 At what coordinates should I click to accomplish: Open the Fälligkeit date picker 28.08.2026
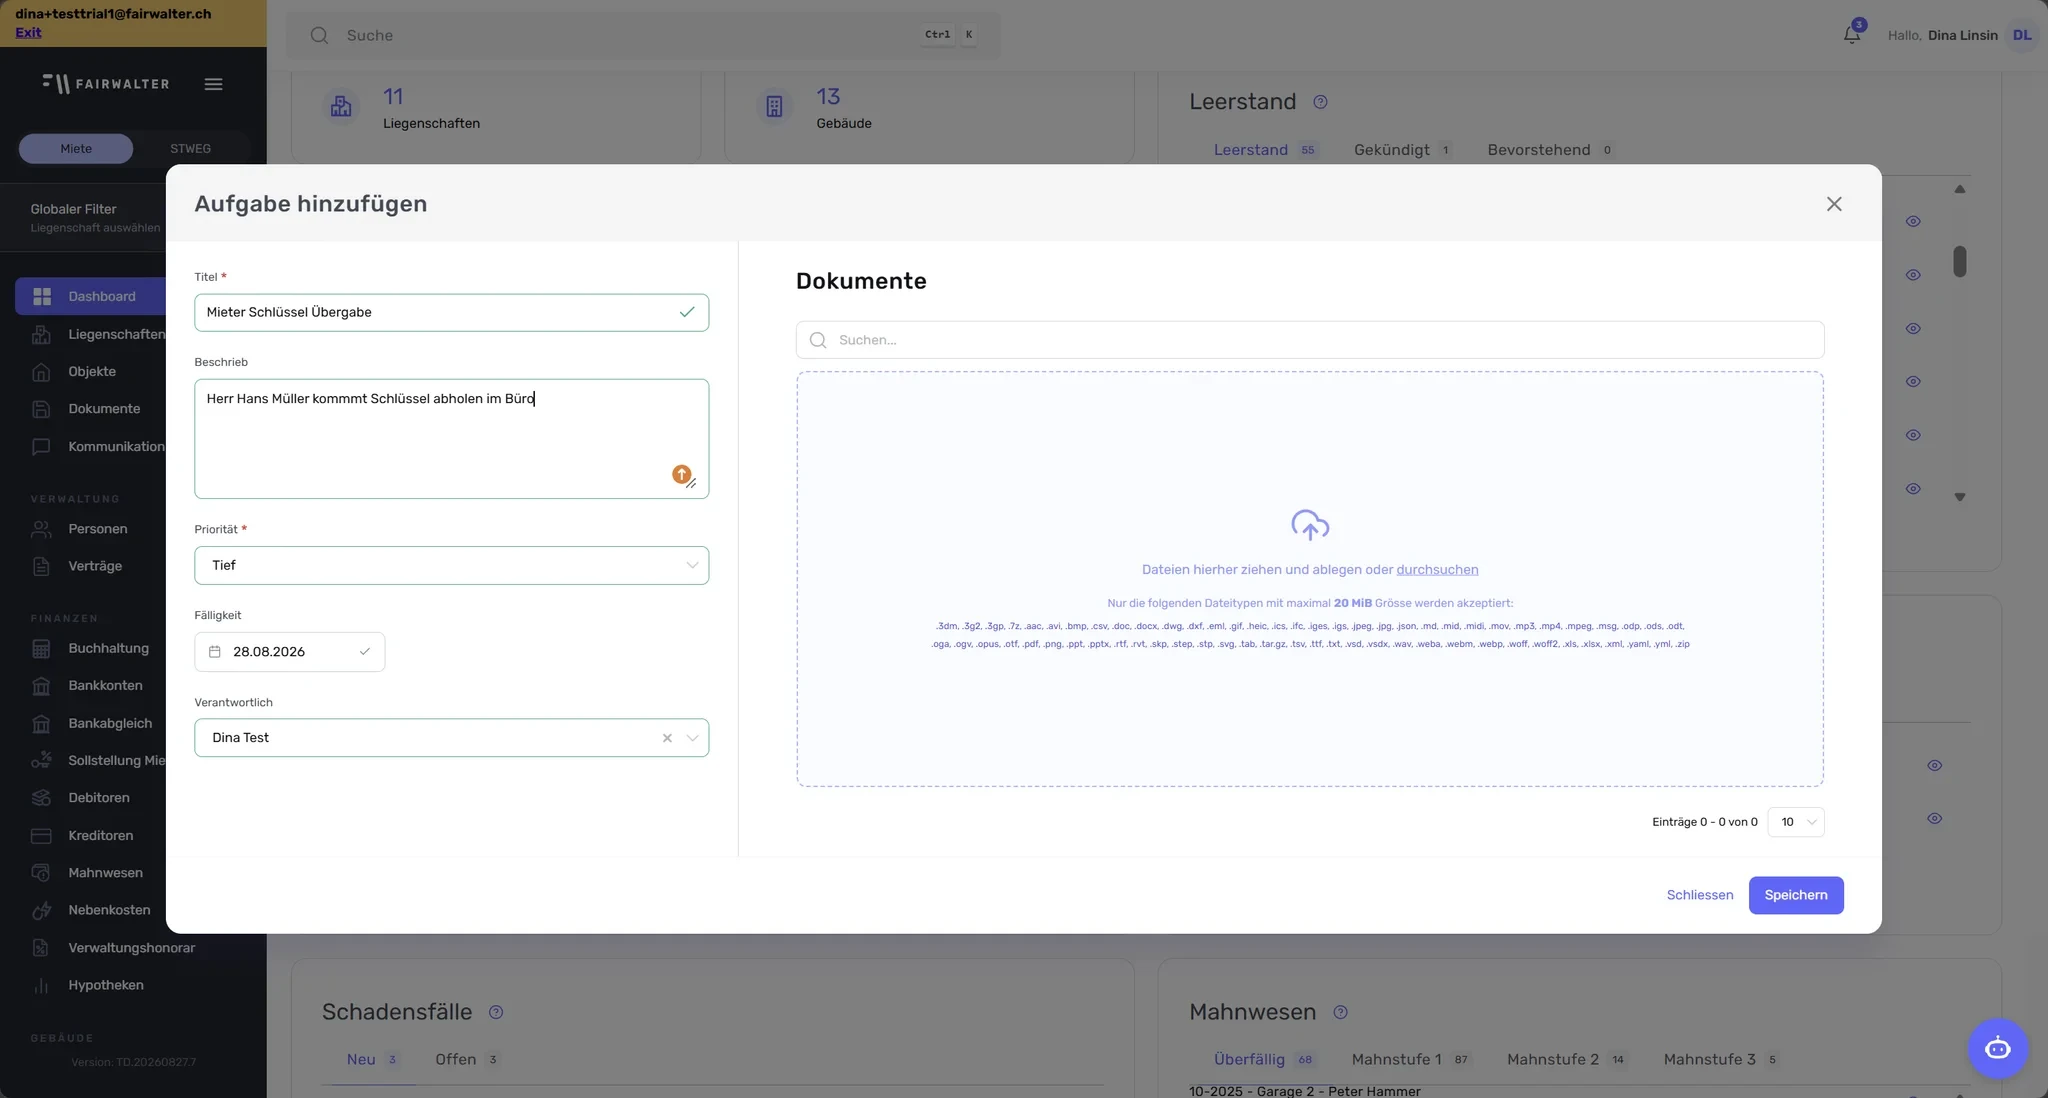(x=289, y=652)
